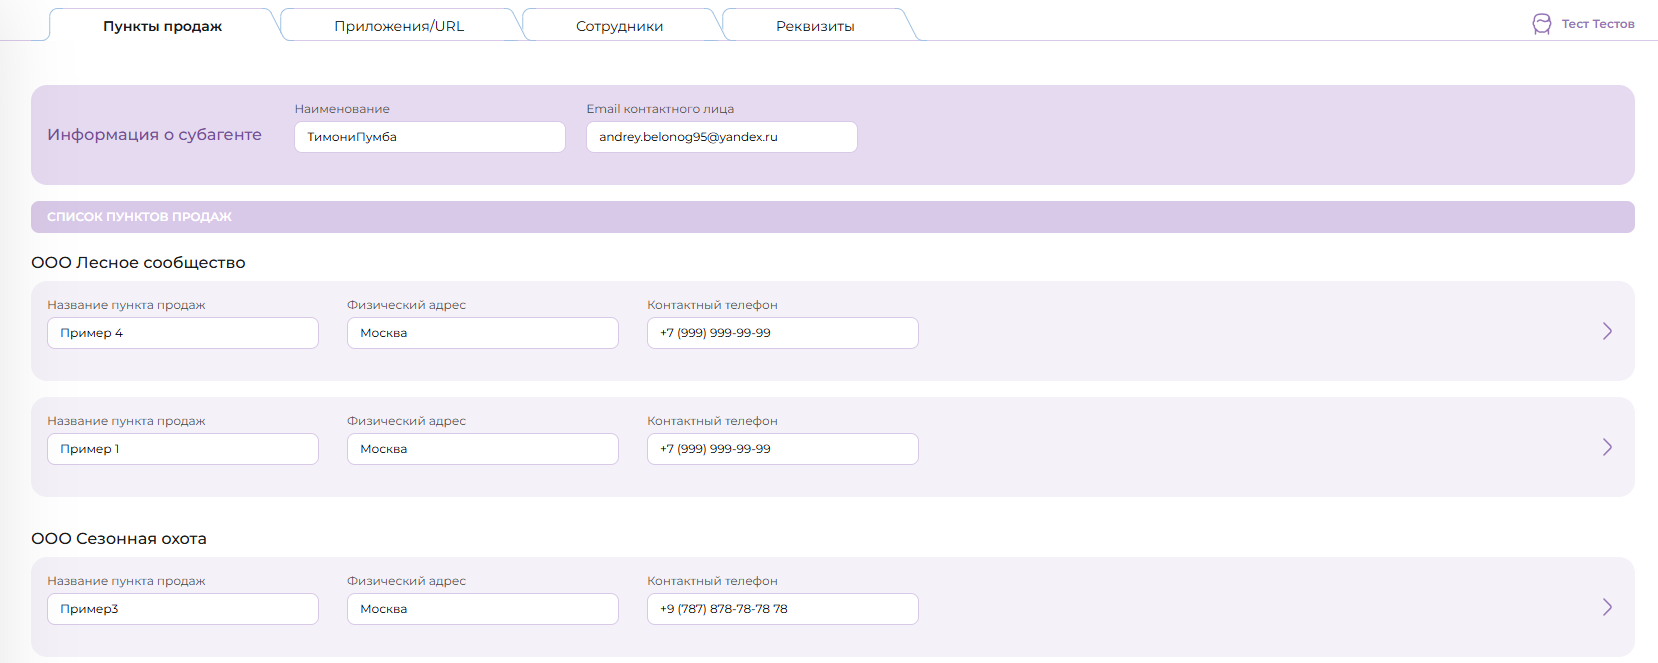Focus the Email контактного лица field
Viewport: 1658px width, 663px height.
click(721, 137)
